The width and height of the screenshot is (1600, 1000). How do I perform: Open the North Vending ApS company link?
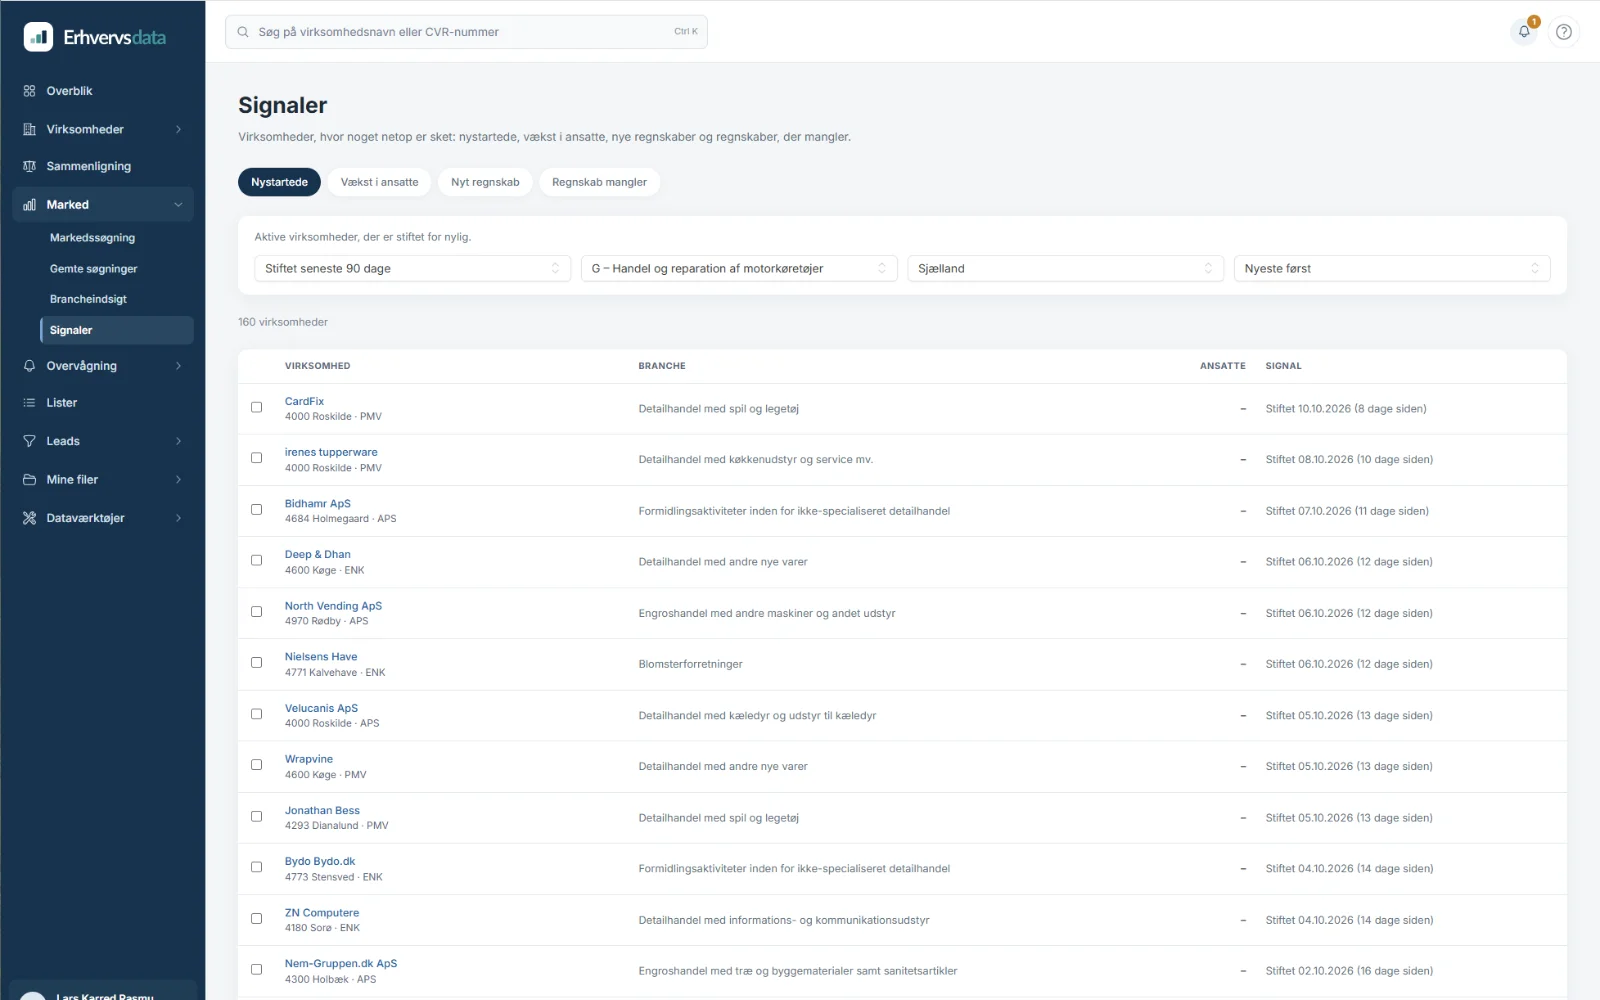point(333,606)
